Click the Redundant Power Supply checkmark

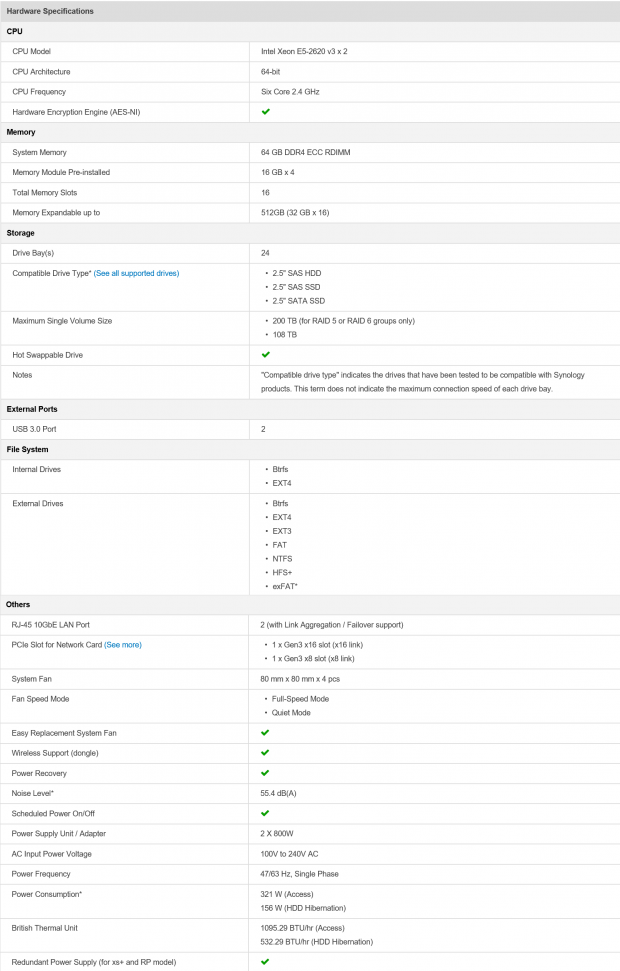coord(265,962)
